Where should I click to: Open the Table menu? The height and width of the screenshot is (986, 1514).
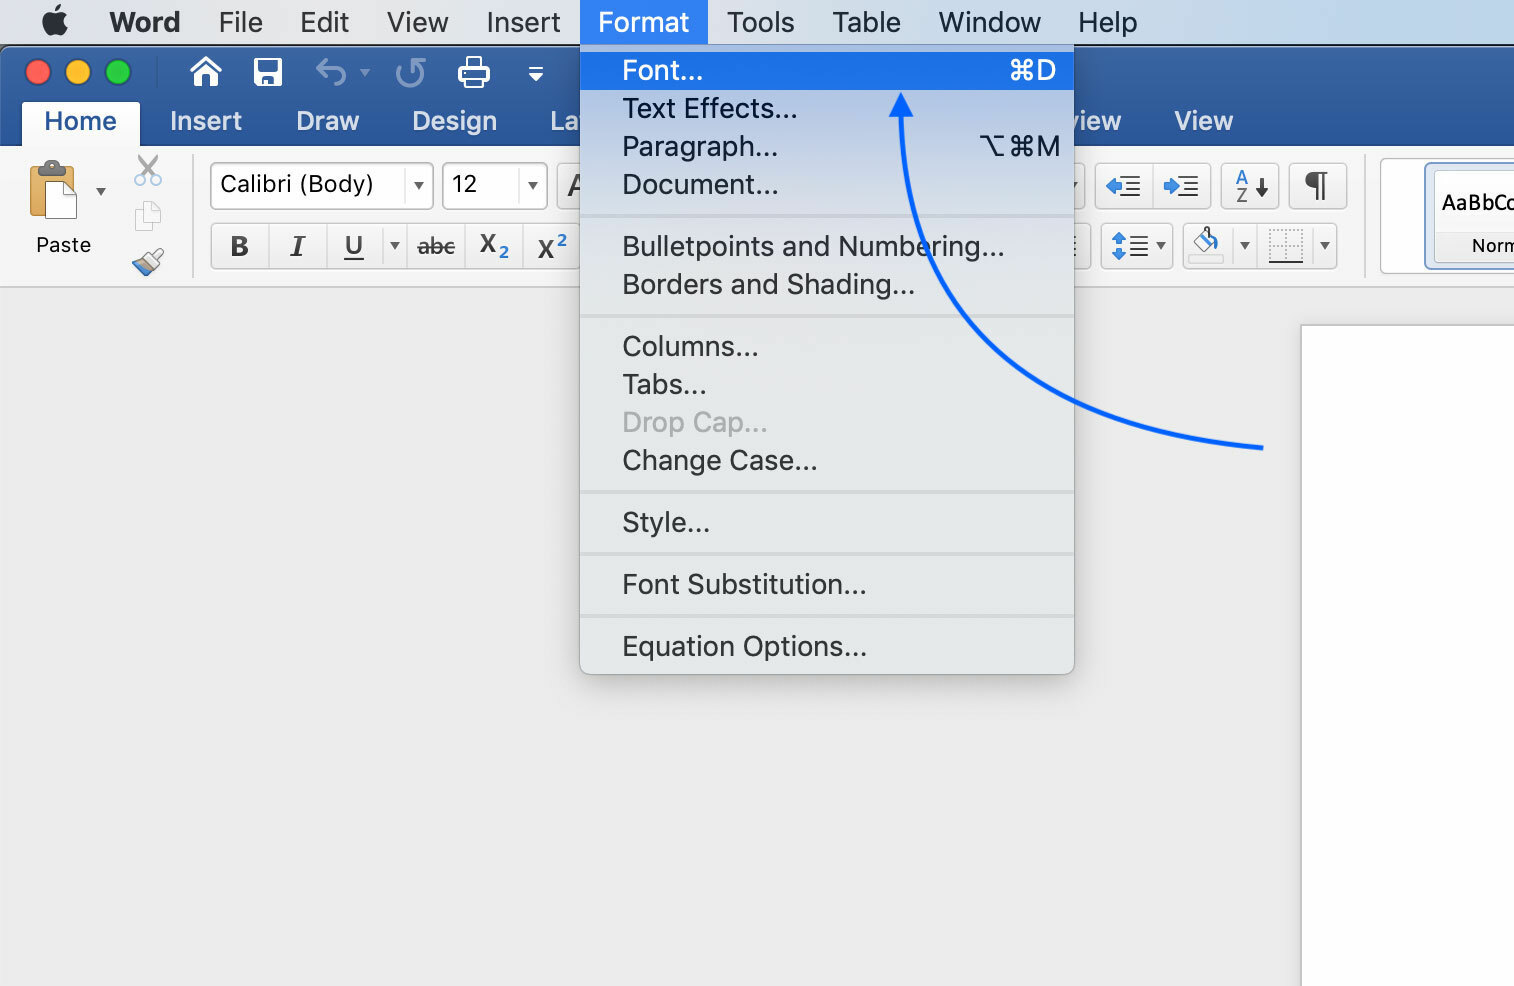[x=866, y=22]
